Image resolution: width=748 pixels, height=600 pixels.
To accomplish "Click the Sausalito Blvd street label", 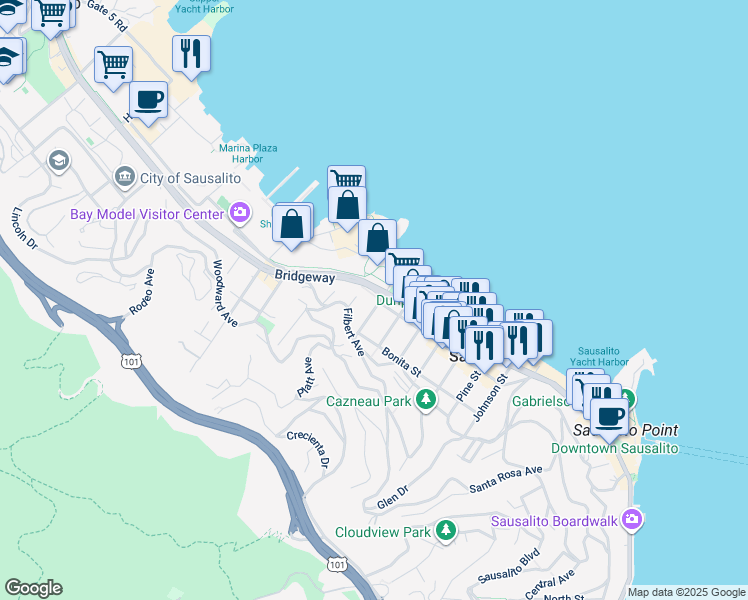I will point(509,566).
